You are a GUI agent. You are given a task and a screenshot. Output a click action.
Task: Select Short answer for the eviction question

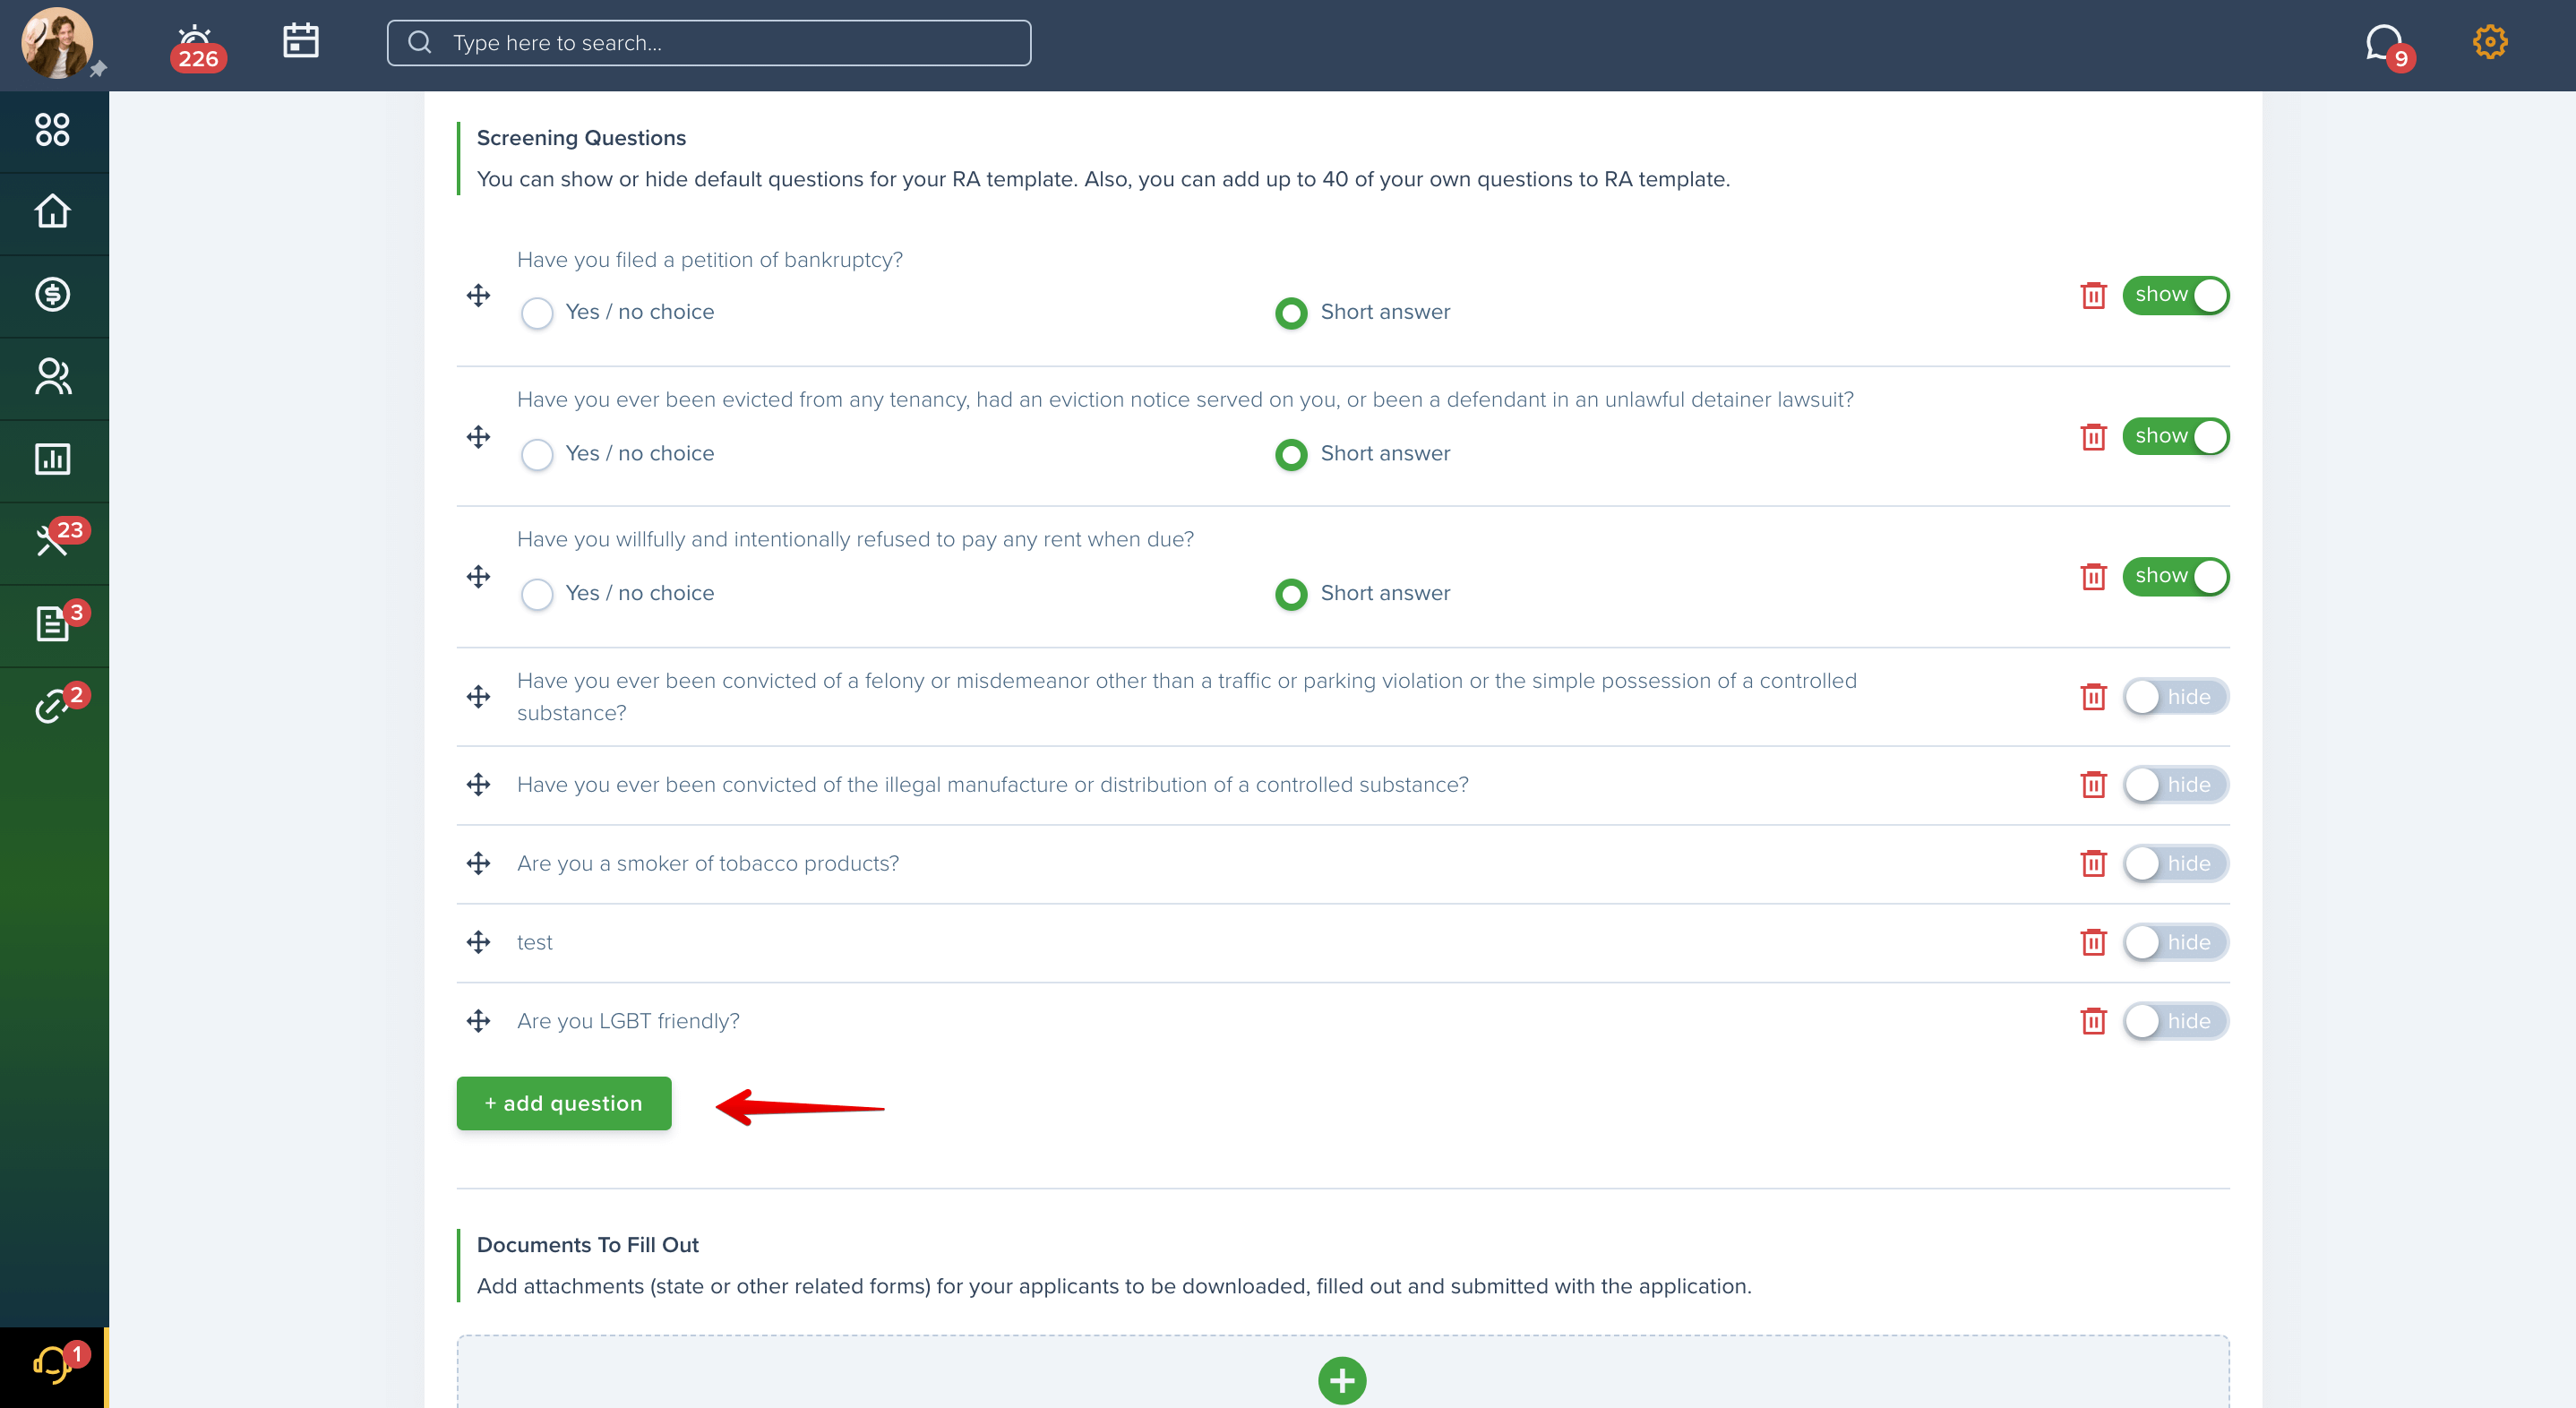coord(1291,454)
